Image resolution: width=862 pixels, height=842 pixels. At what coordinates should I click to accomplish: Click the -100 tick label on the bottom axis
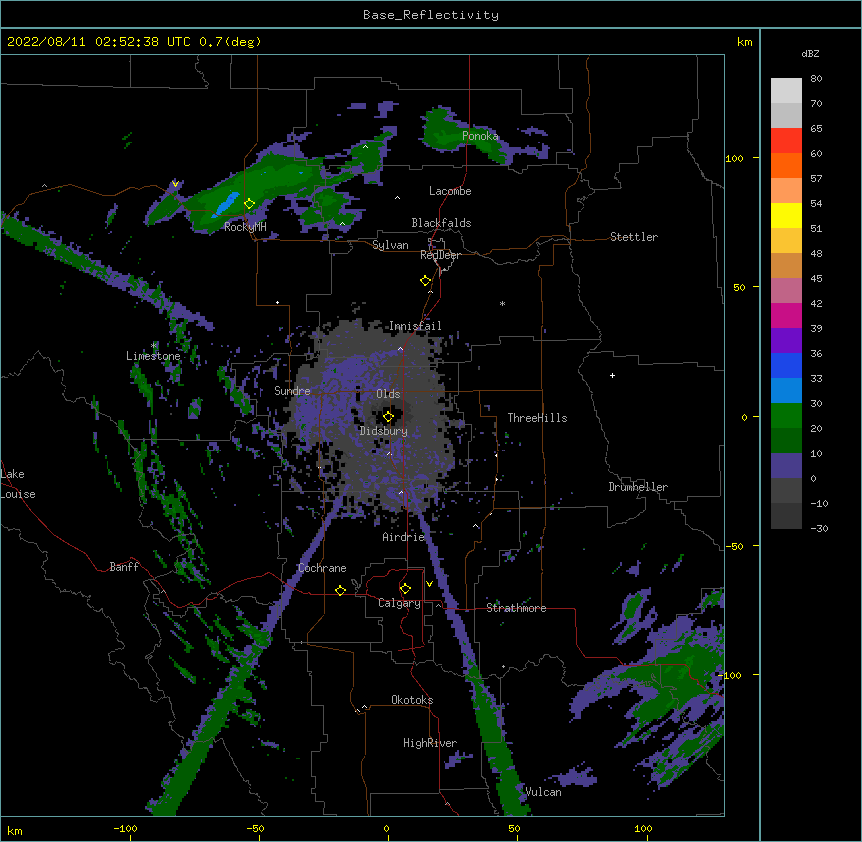coord(125,828)
